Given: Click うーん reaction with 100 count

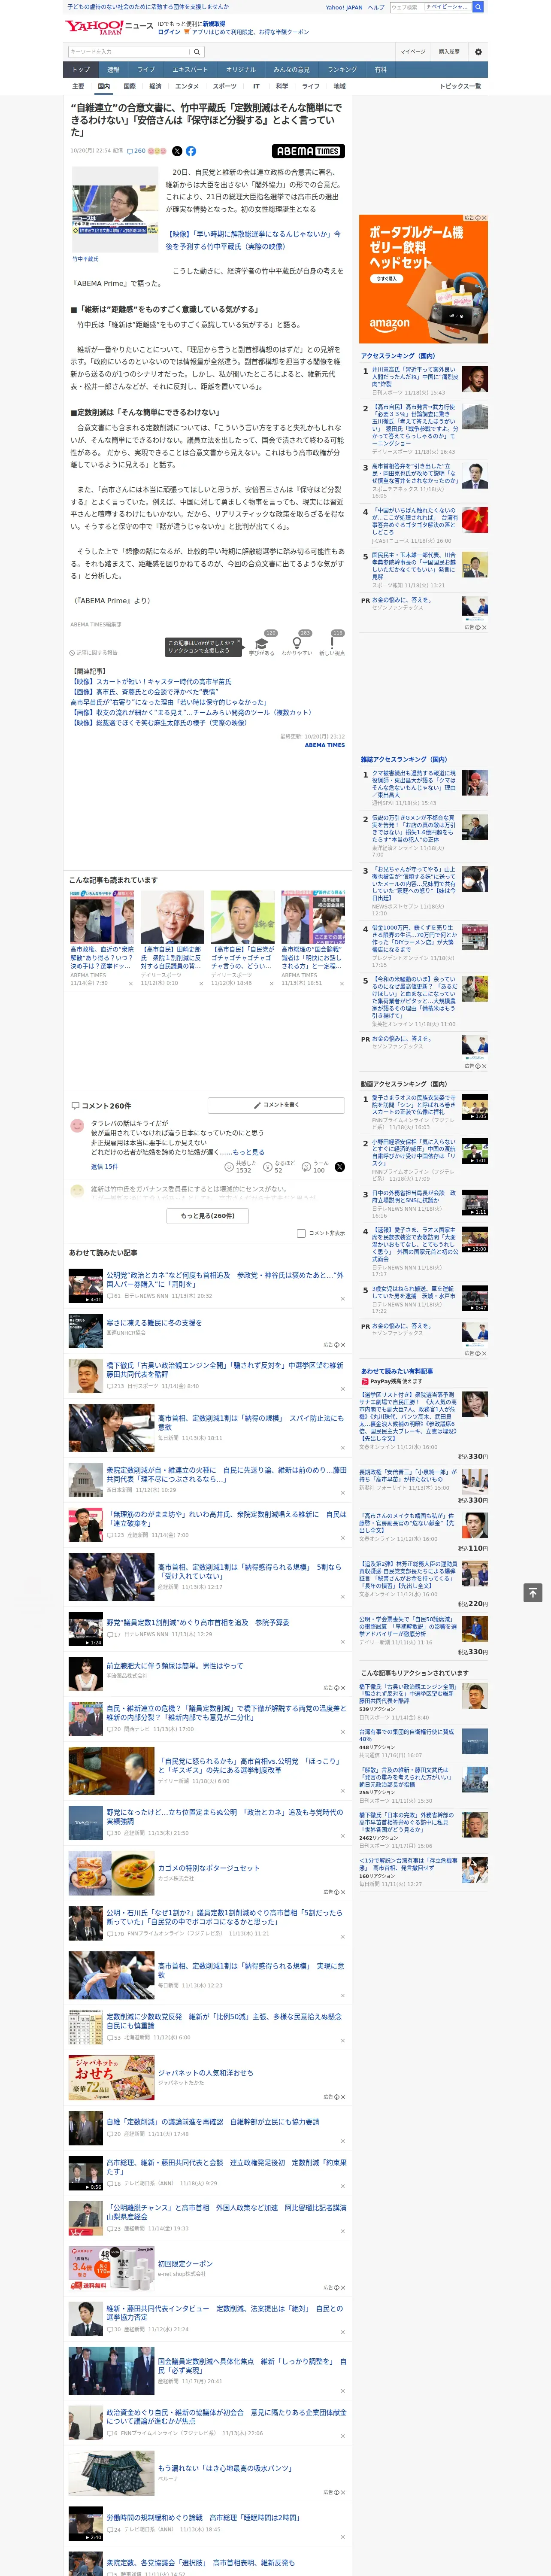Looking at the screenshot, I should (315, 1167).
